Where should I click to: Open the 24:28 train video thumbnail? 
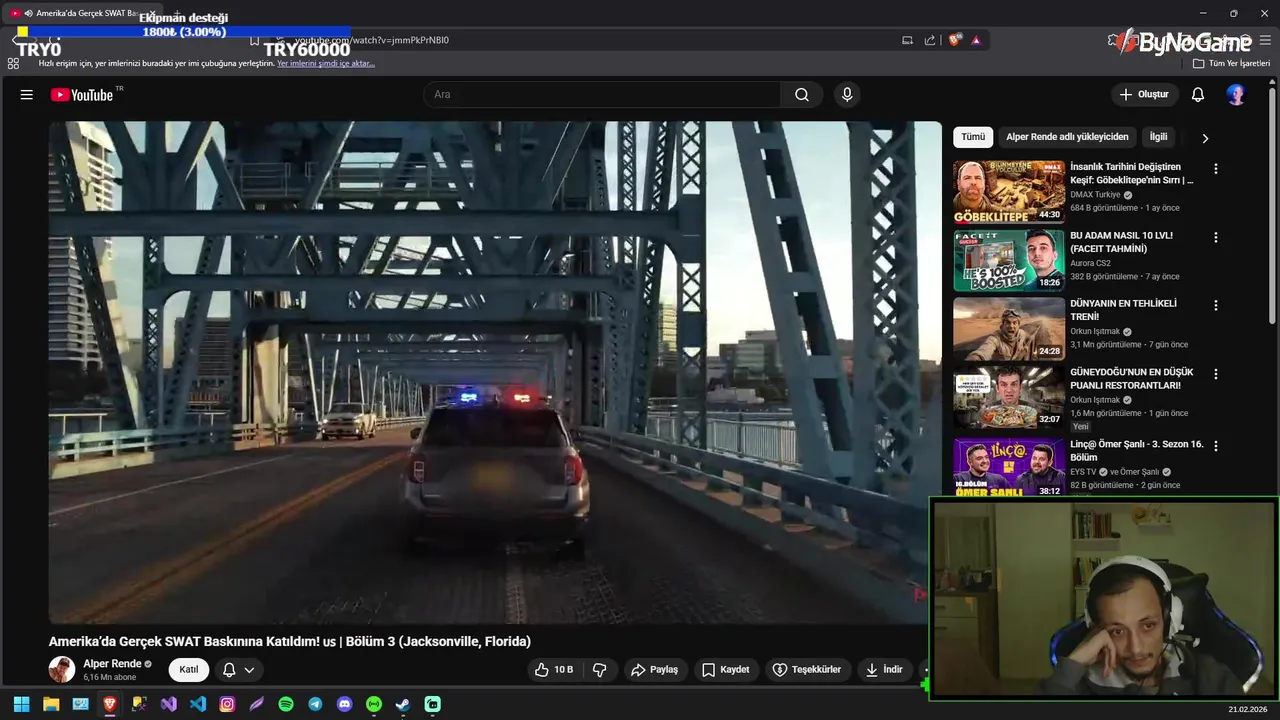tap(1009, 328)
